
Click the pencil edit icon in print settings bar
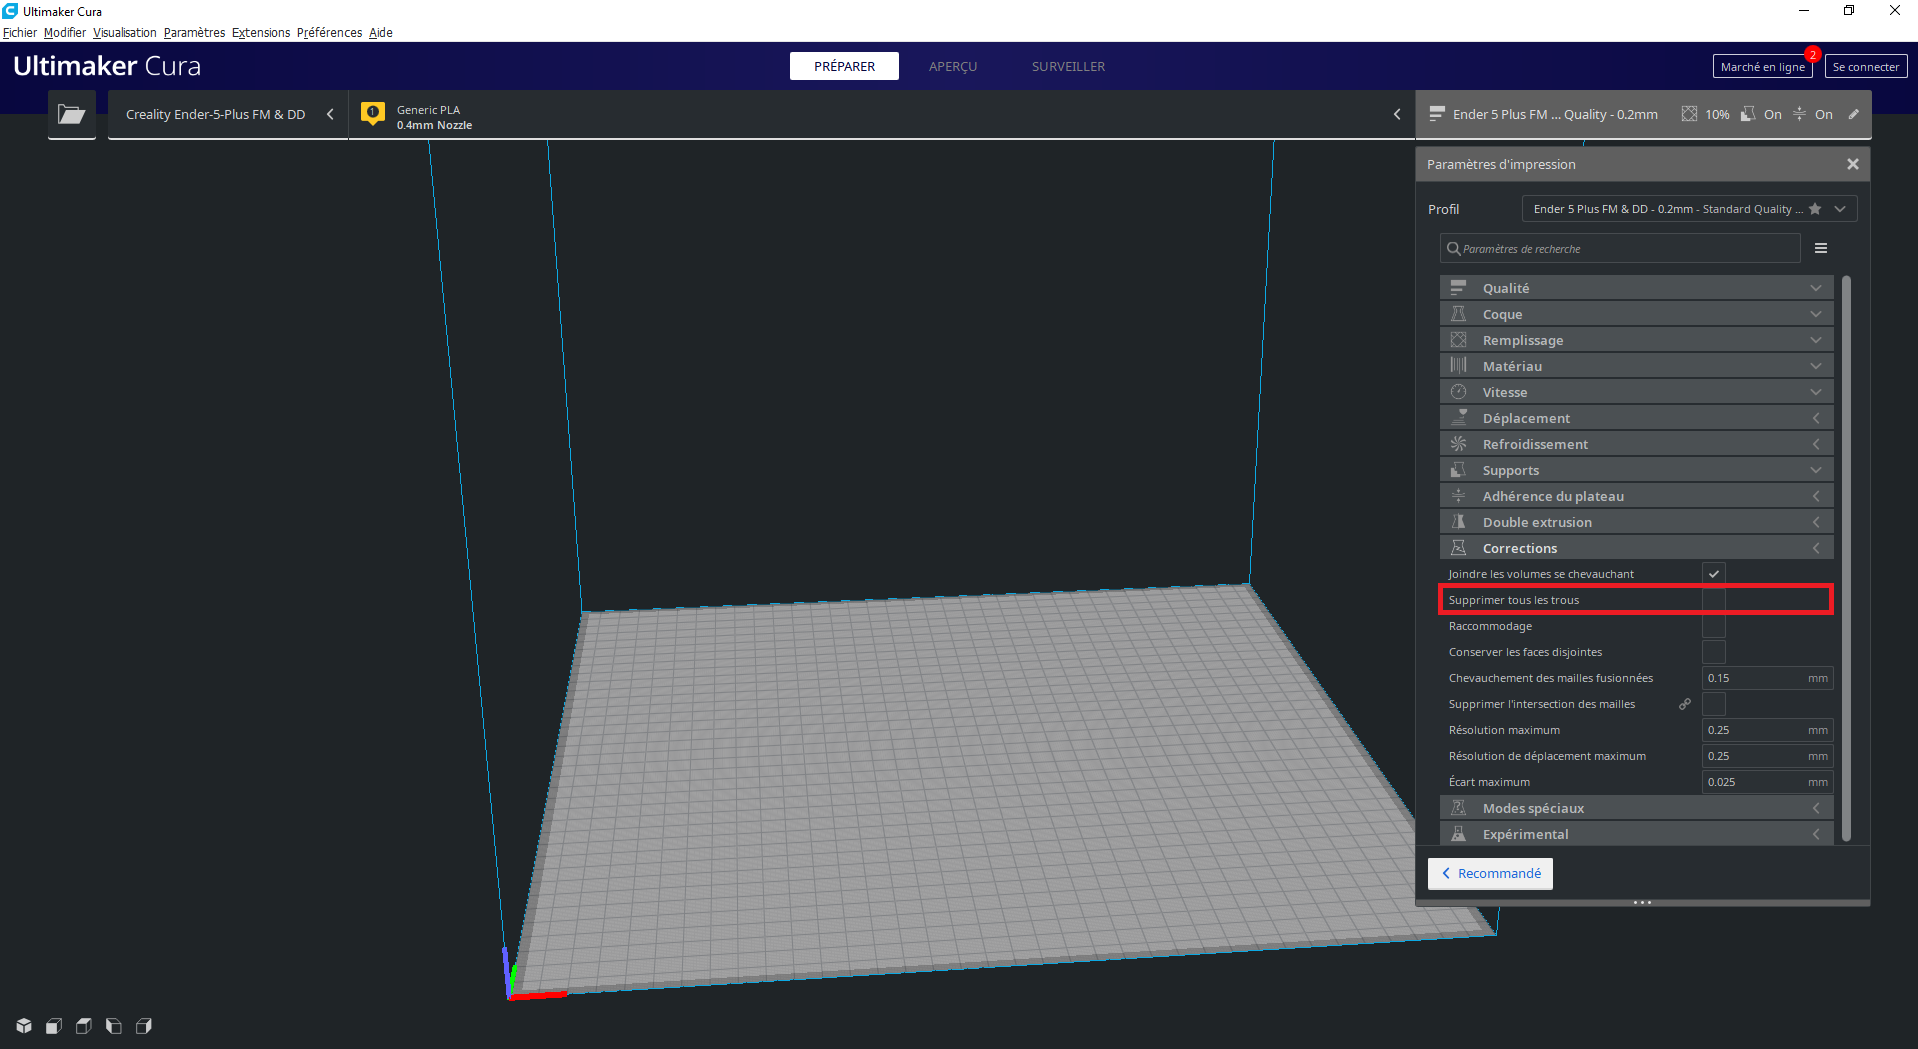pyautogui.click(x=1853, y=114)
